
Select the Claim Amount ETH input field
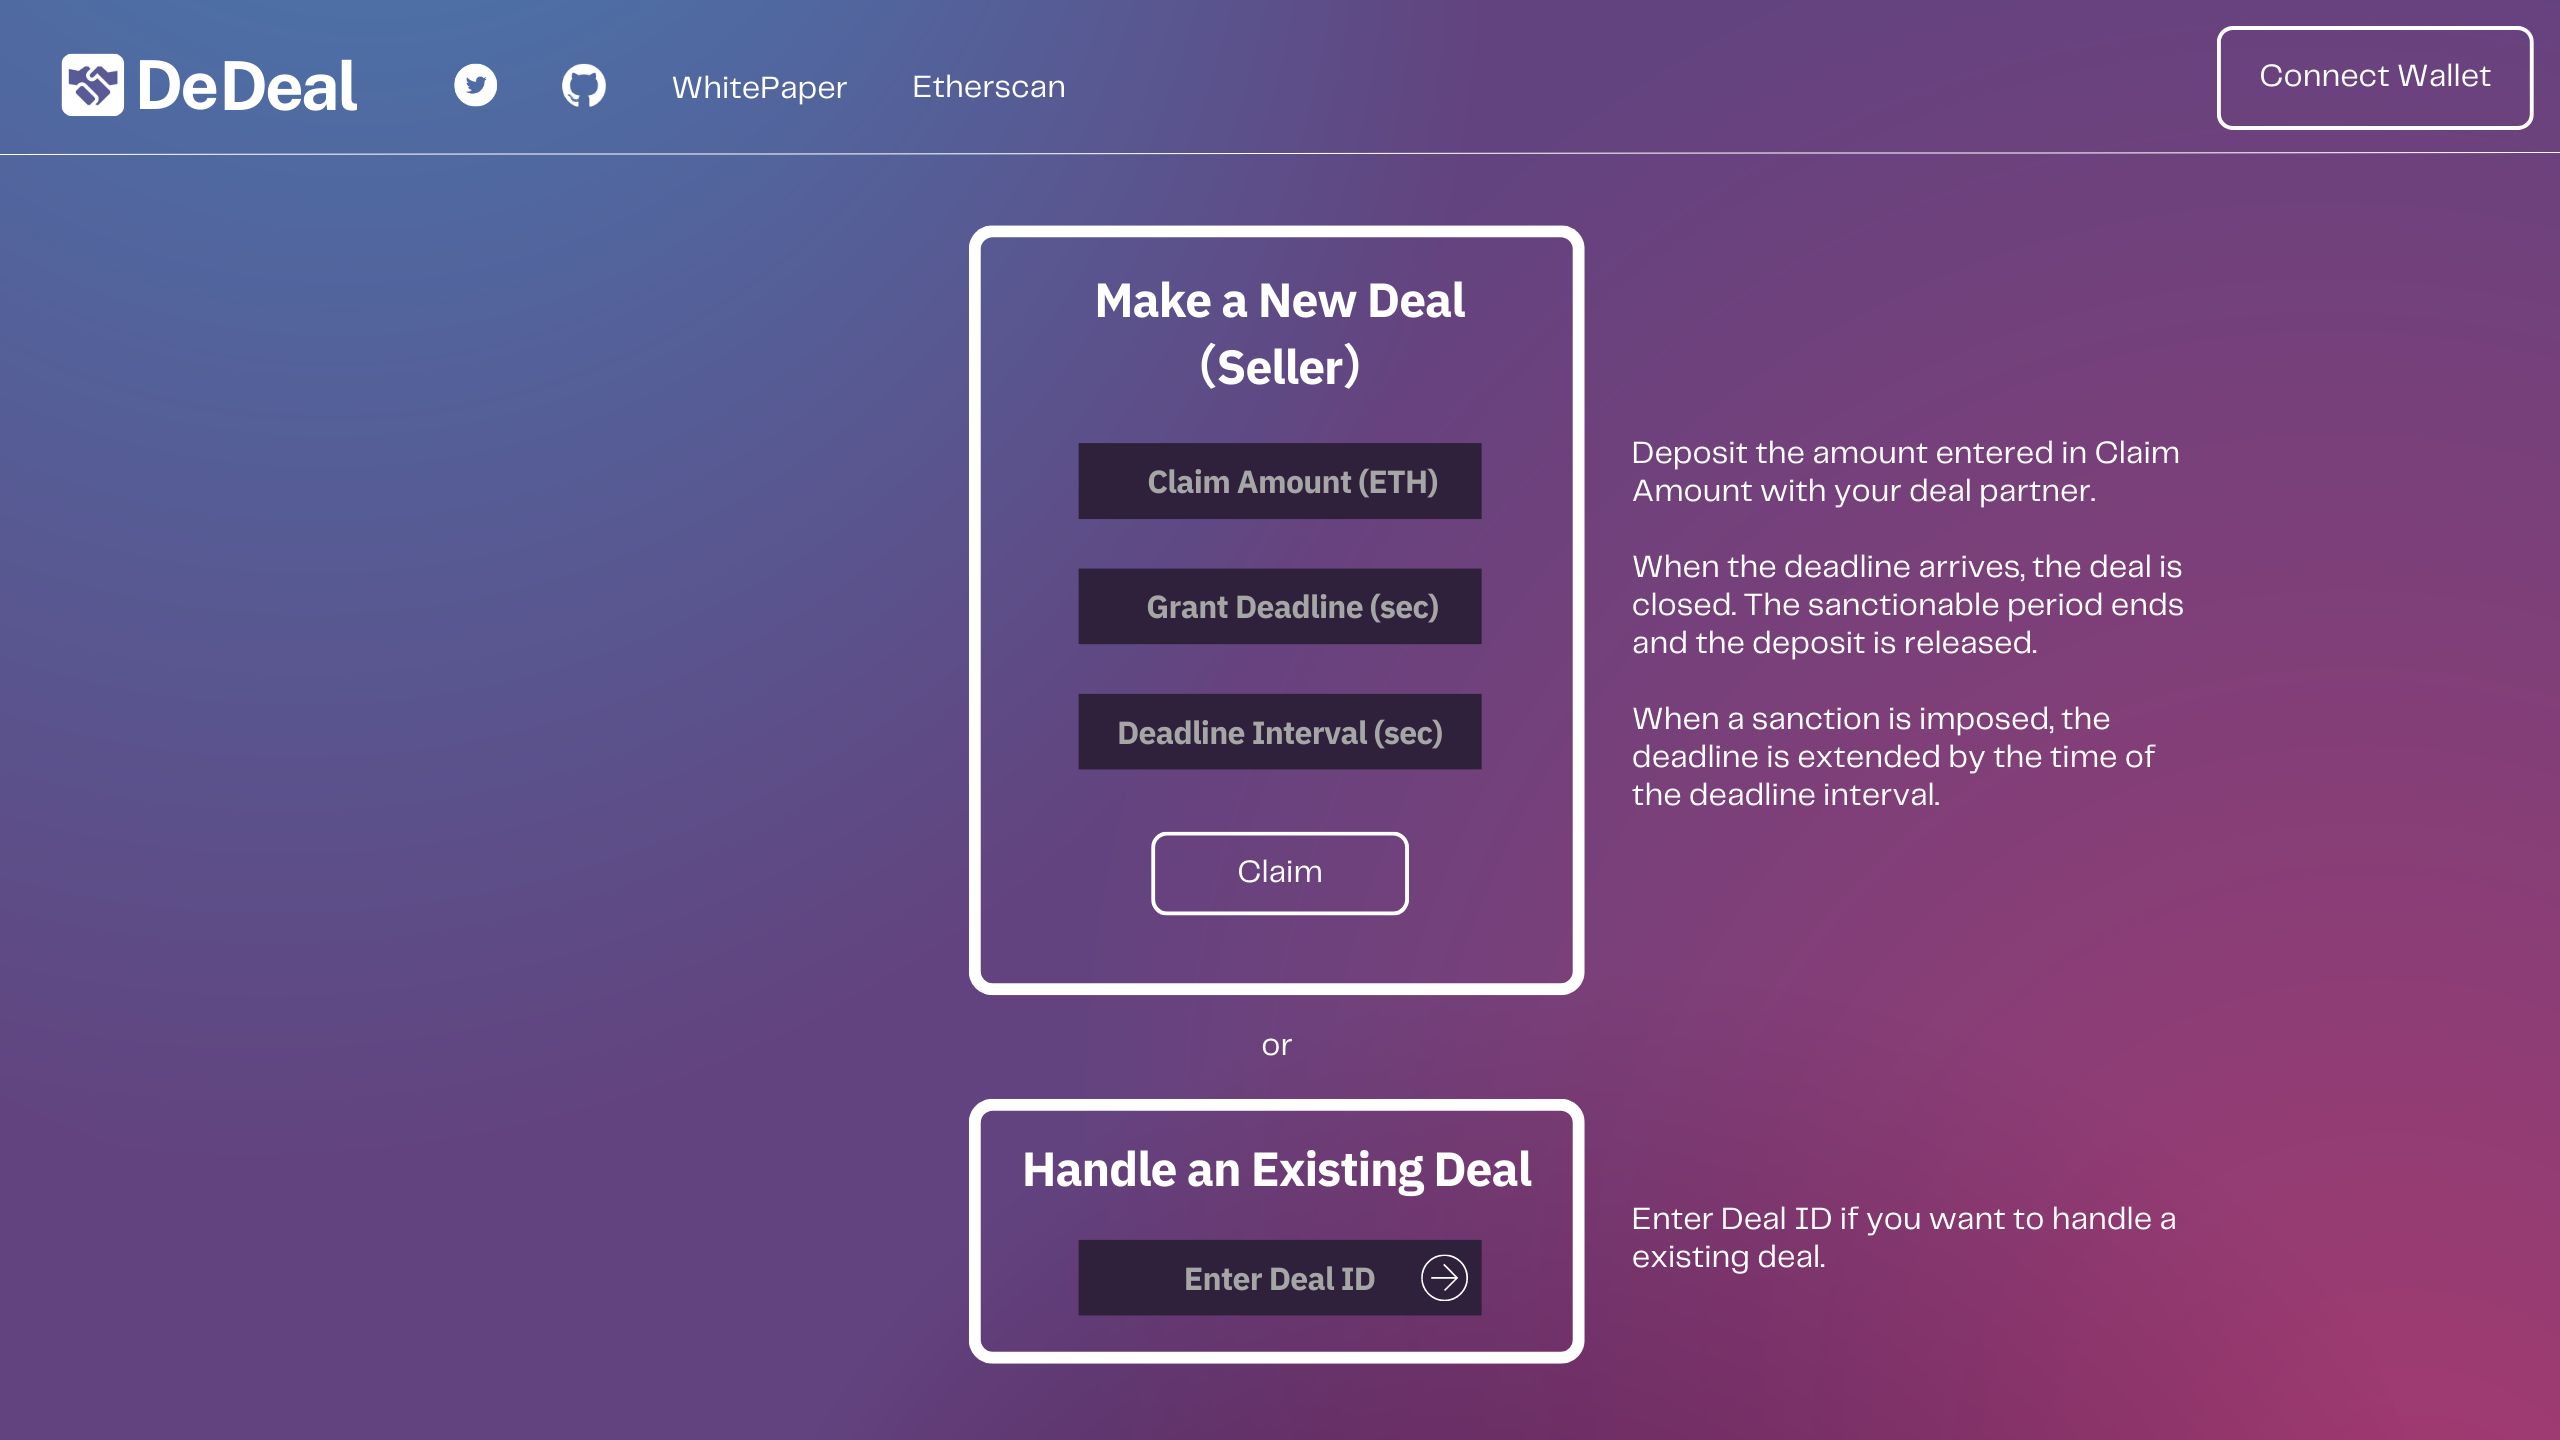click(x=1280, y=480)
